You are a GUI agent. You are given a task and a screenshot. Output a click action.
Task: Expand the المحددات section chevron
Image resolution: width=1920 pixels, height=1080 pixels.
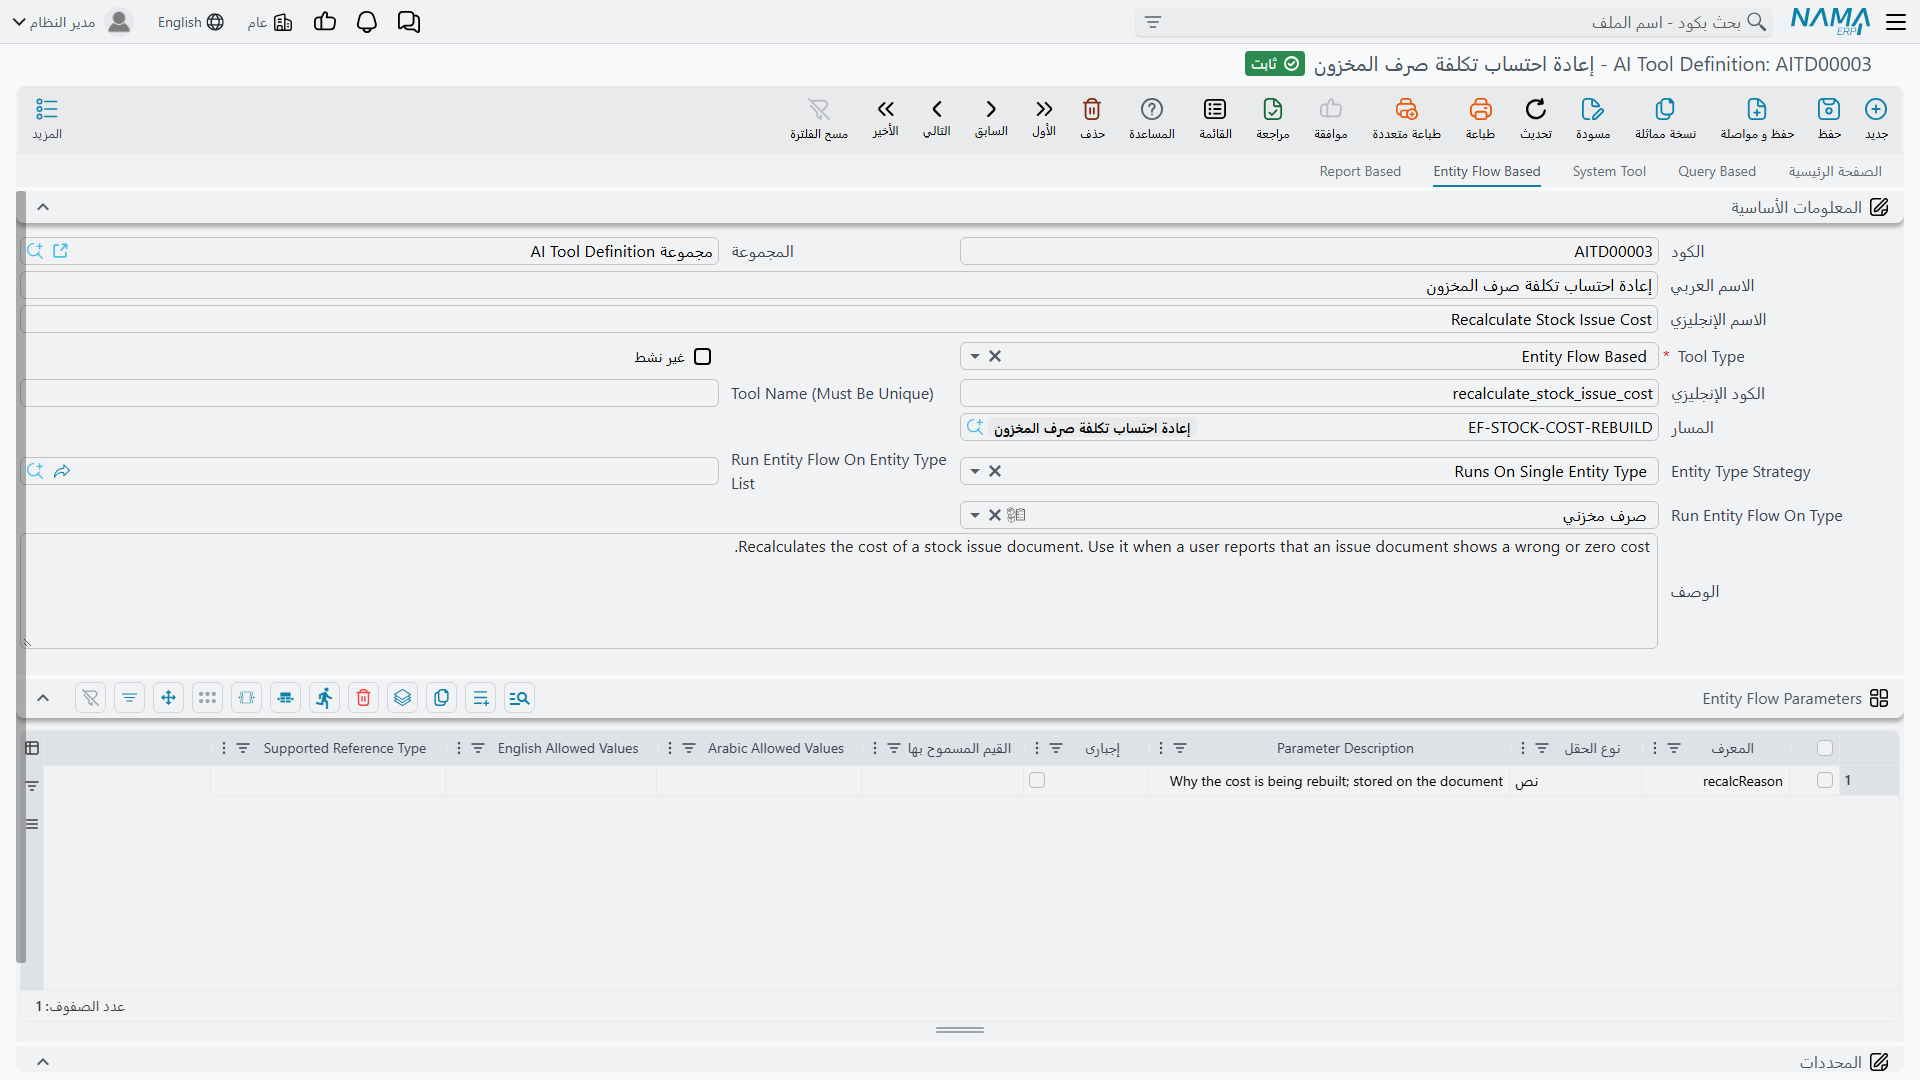coord(43,1062)
